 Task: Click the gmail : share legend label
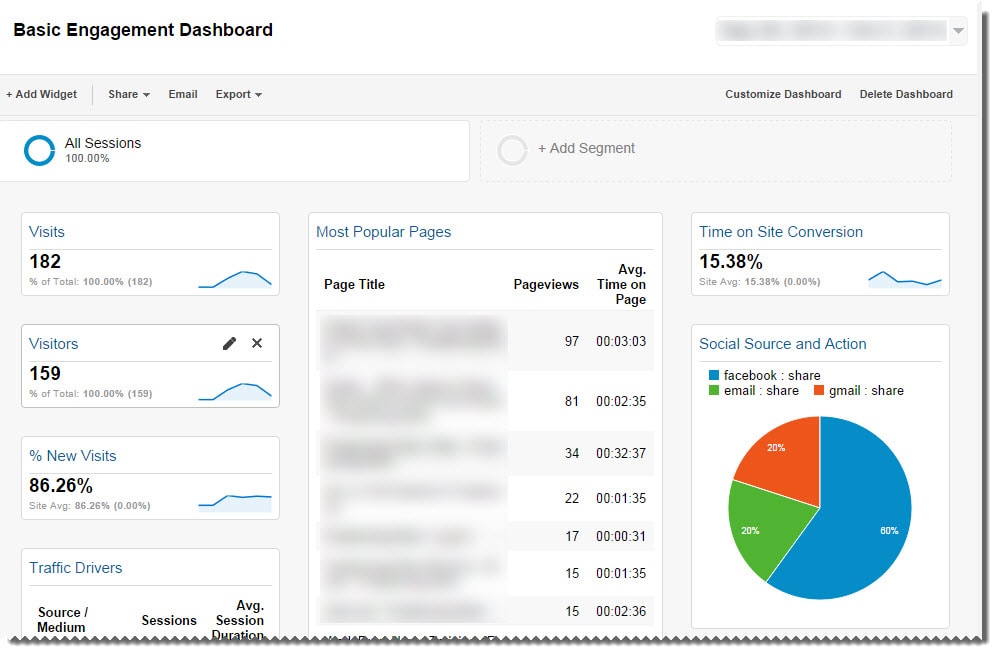coord(866,390)
